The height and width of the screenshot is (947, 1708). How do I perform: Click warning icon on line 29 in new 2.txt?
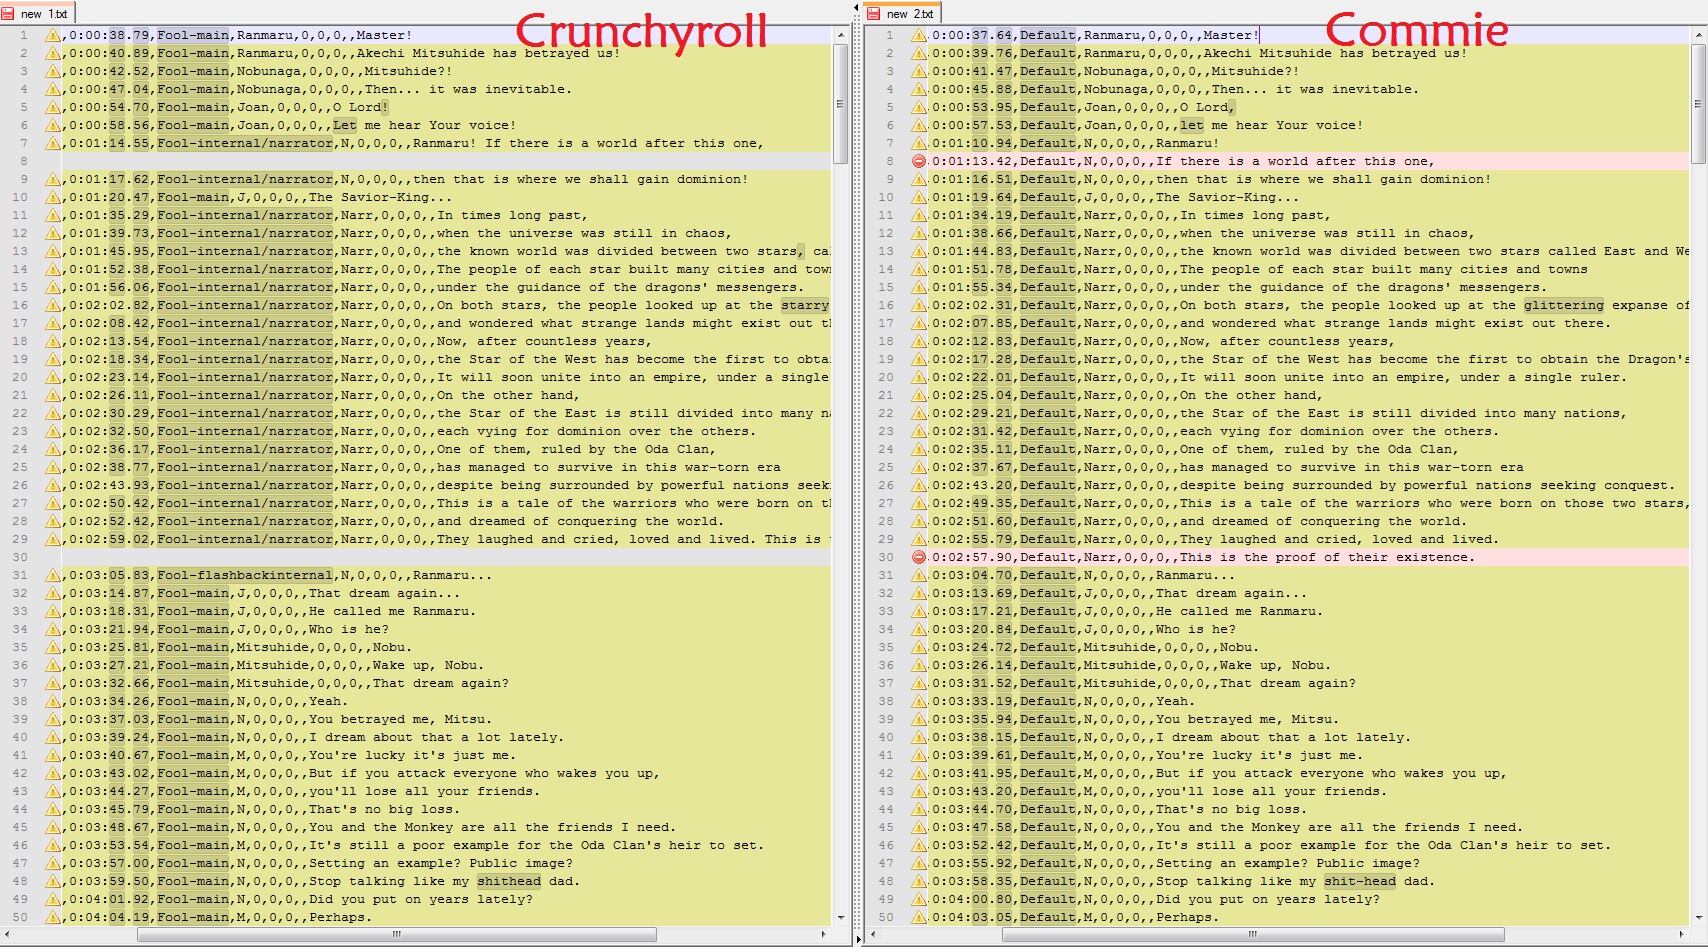919,539
